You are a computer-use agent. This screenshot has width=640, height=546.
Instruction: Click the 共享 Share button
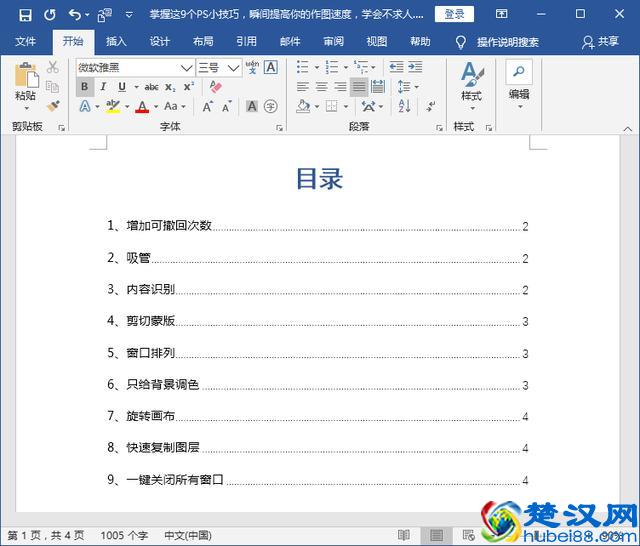coord(600,42)
